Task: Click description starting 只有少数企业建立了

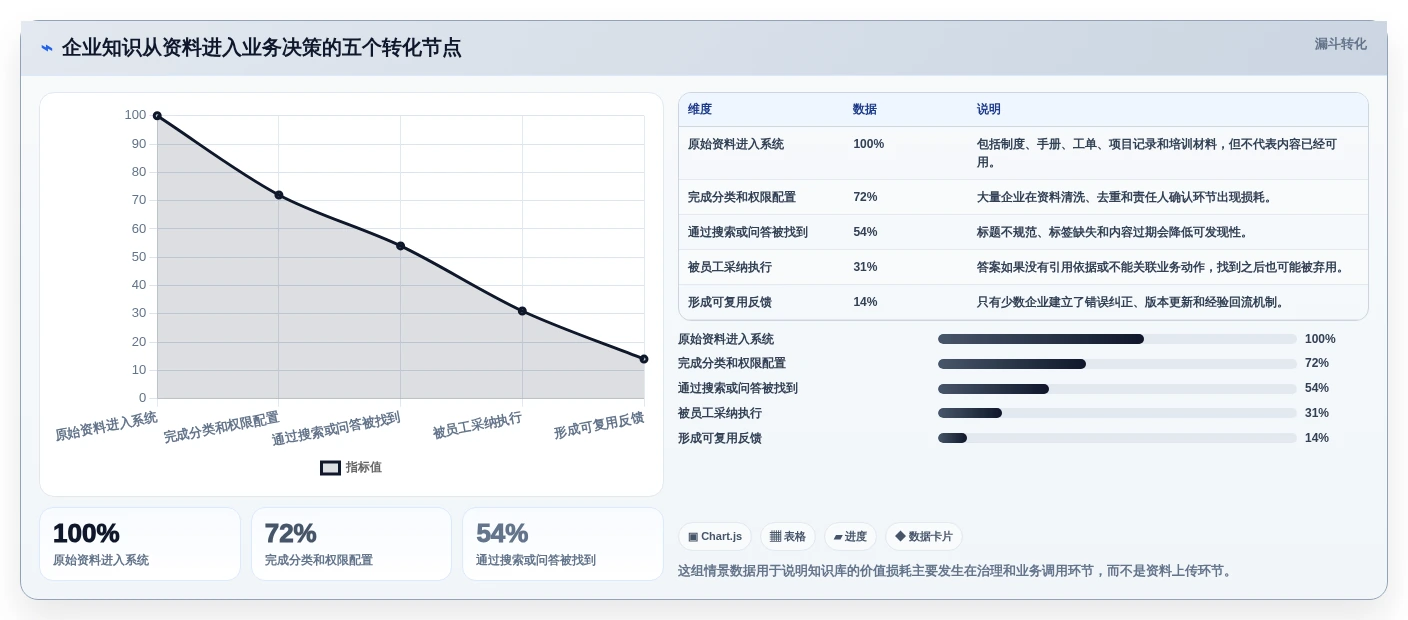Action: (1132, 303)
